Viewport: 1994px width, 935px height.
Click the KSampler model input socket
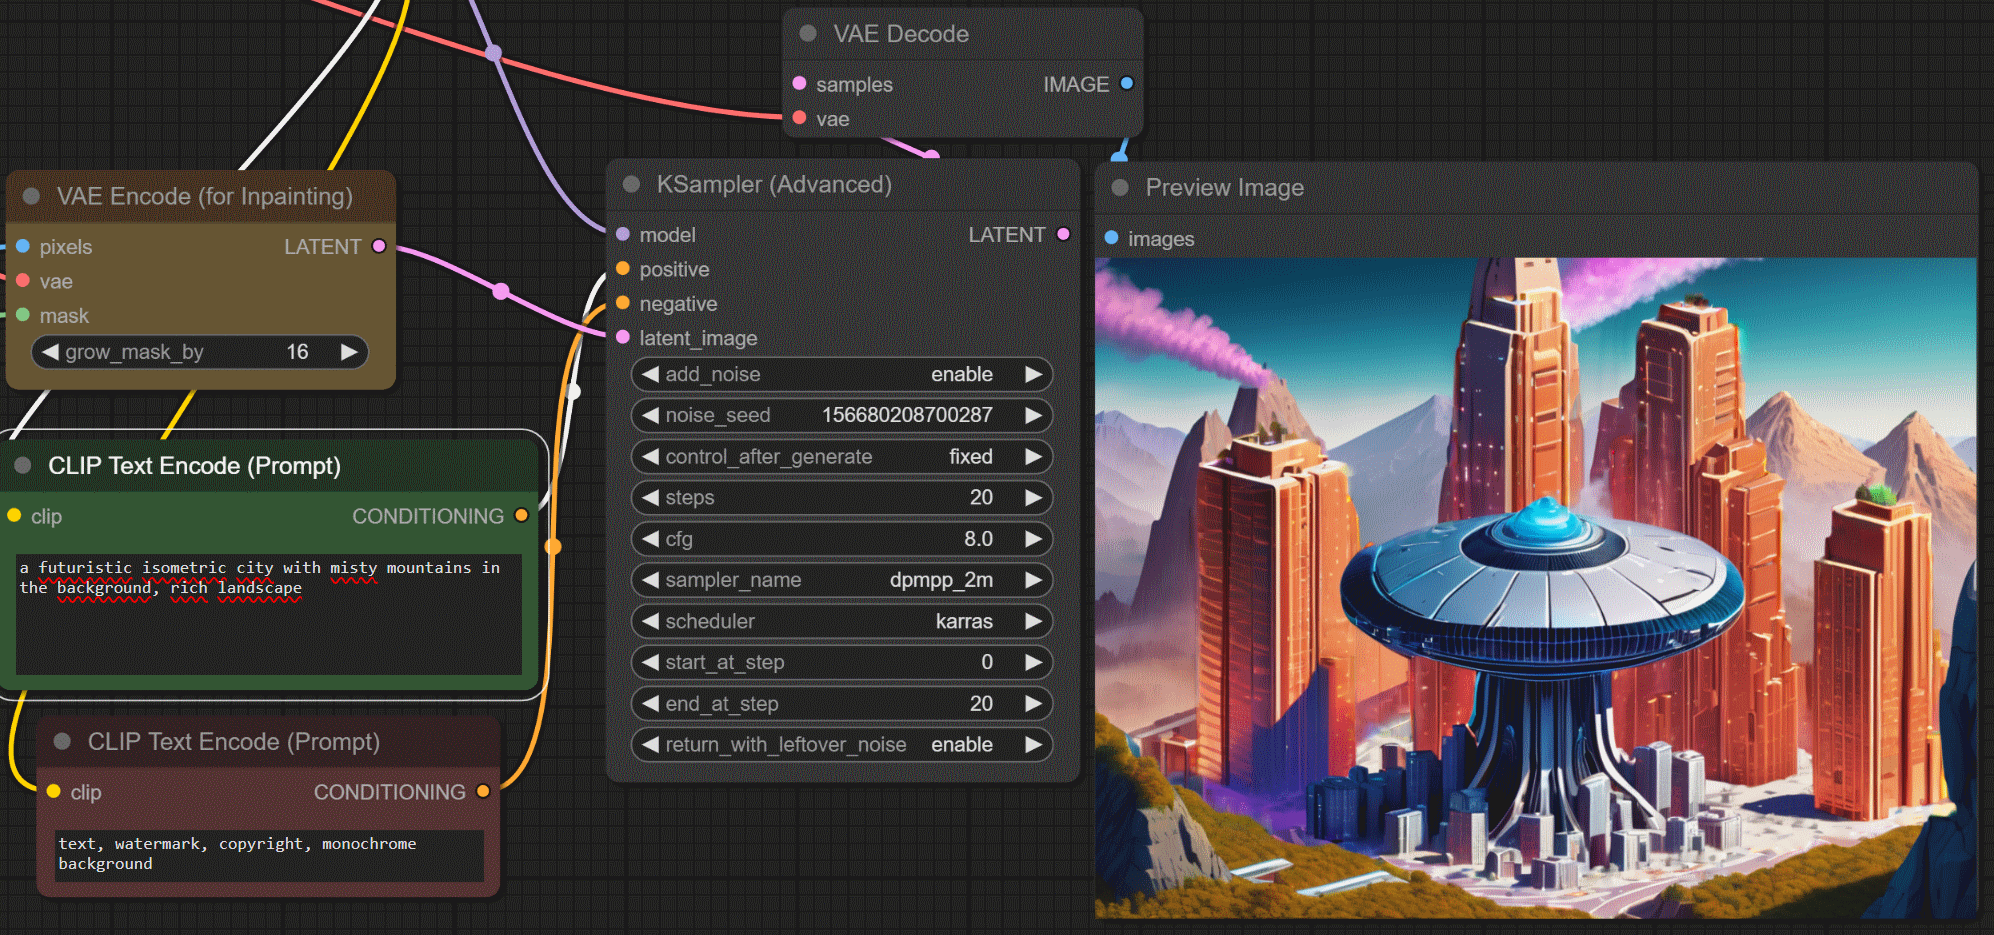point(623,234)
